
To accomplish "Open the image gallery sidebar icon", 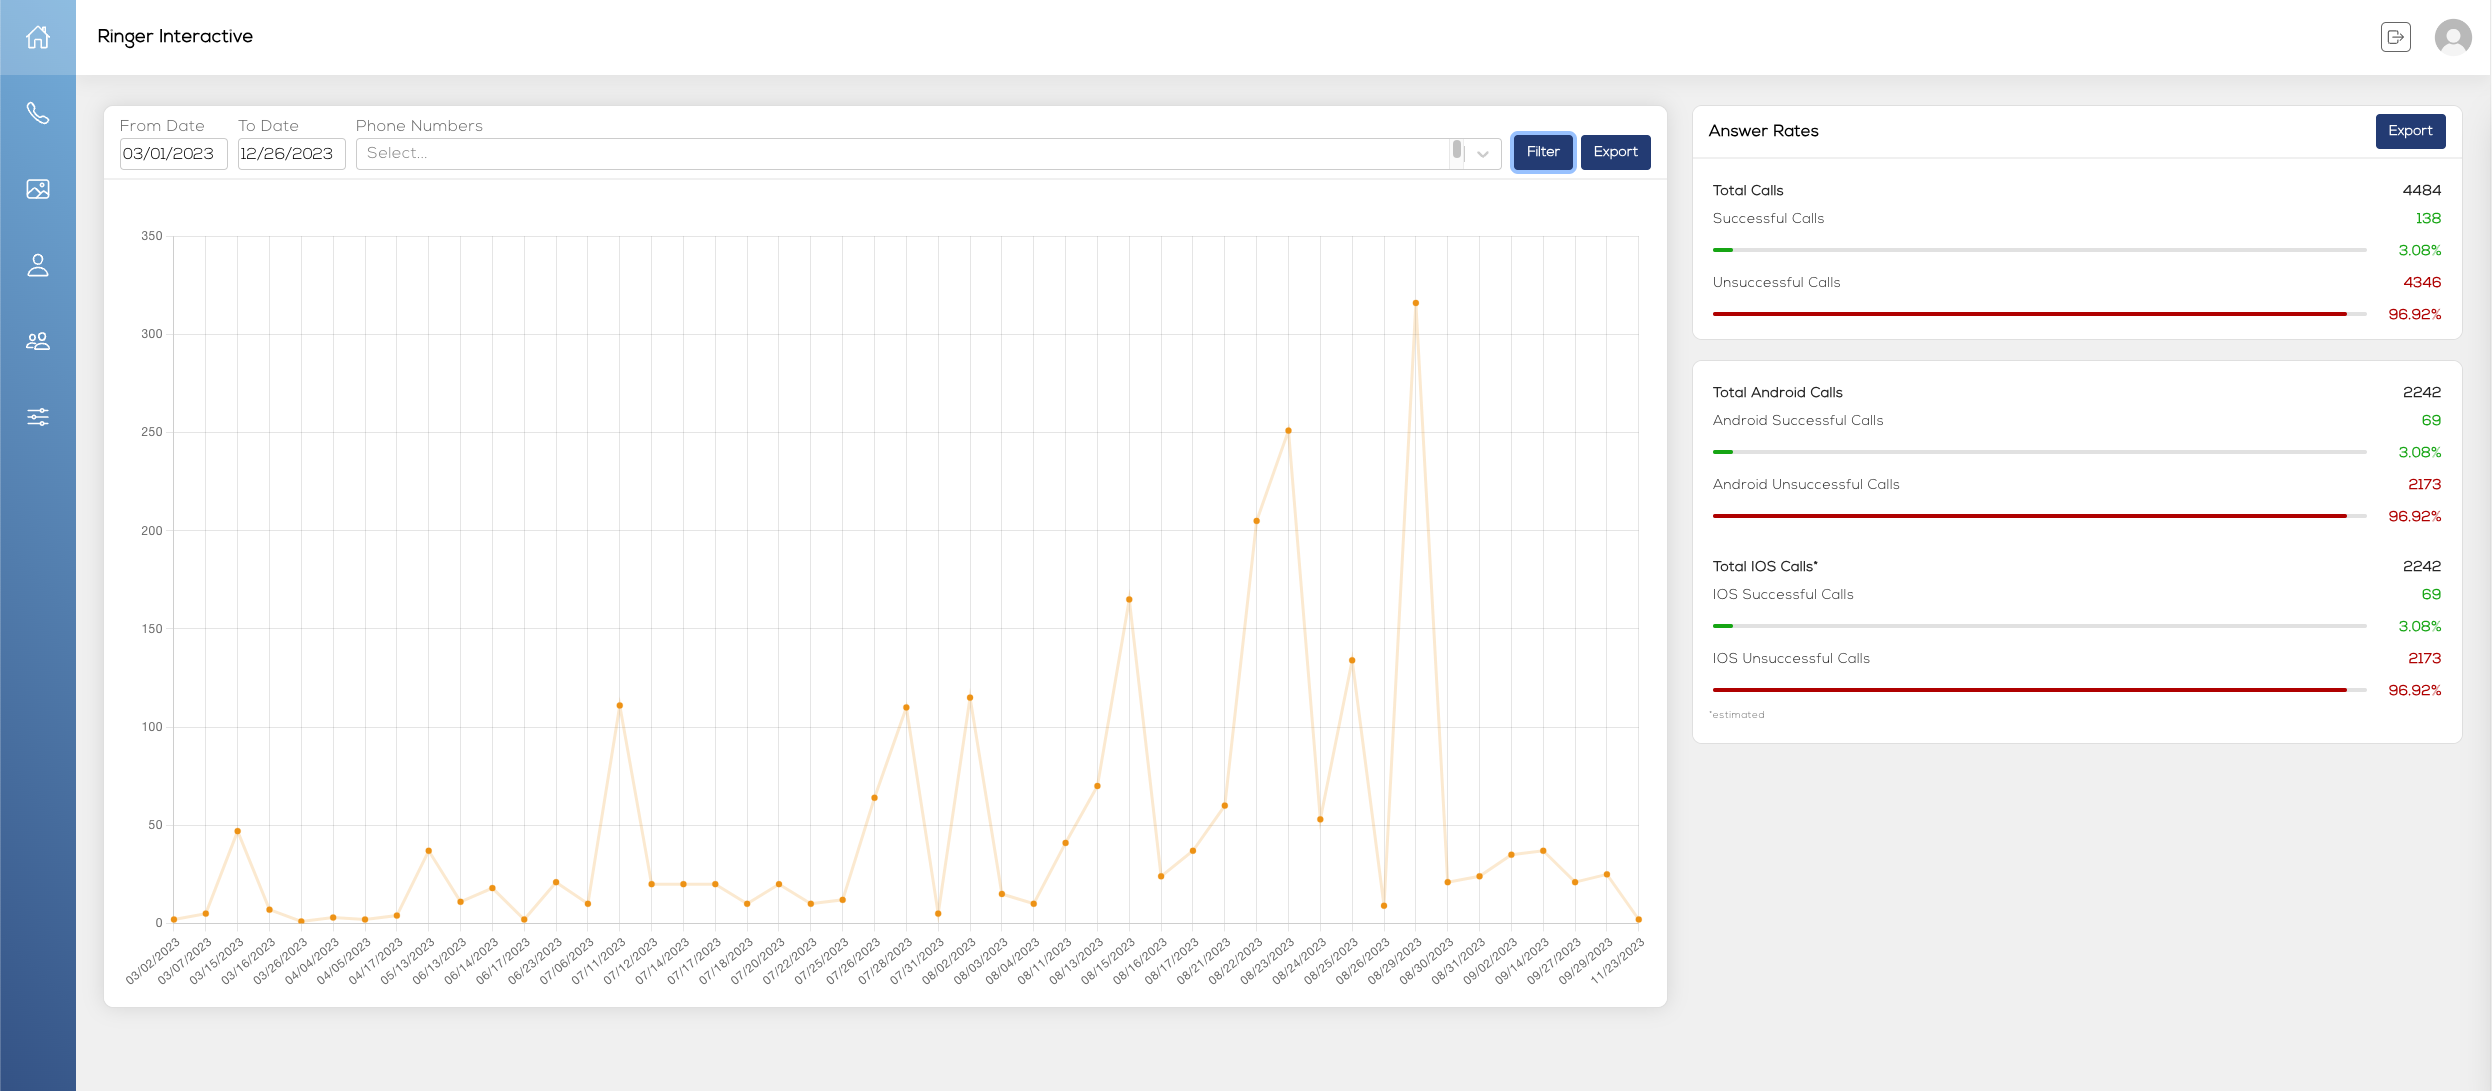I will pos(38,189).
